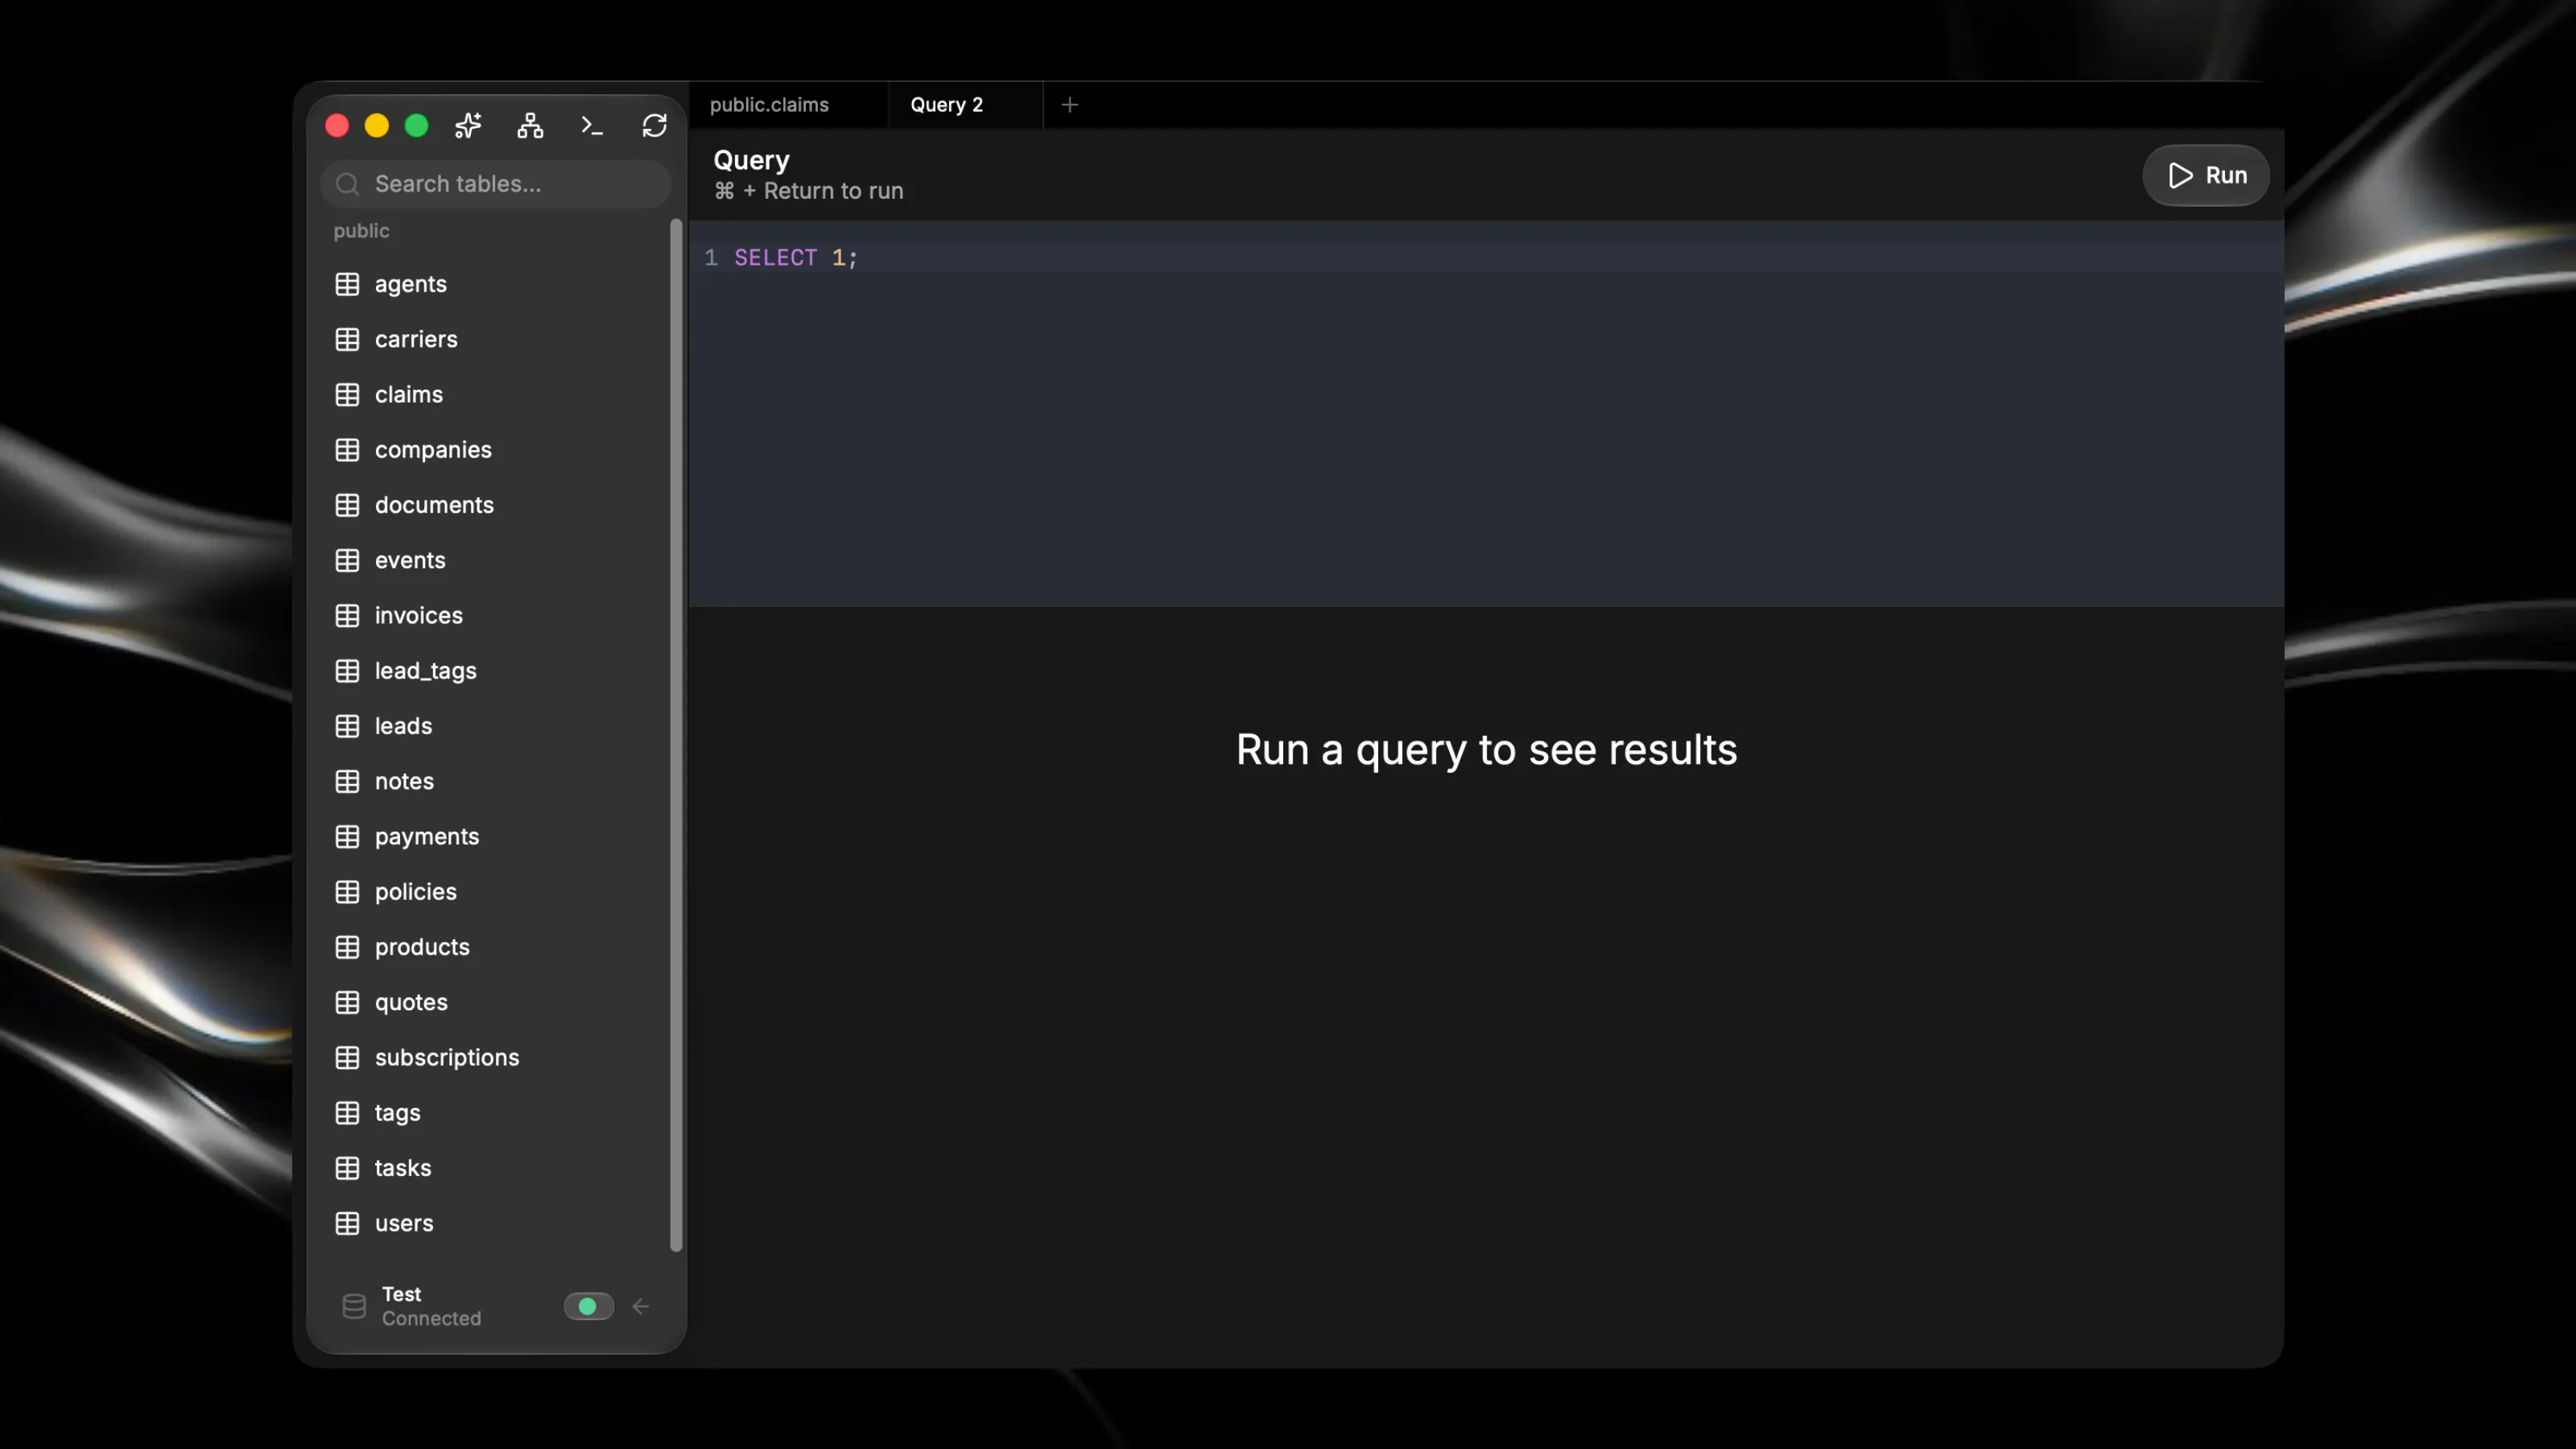This screenshot has width=2576, height=1449.
Task: Click the database icon next to Test
Action: [354, 1306]
